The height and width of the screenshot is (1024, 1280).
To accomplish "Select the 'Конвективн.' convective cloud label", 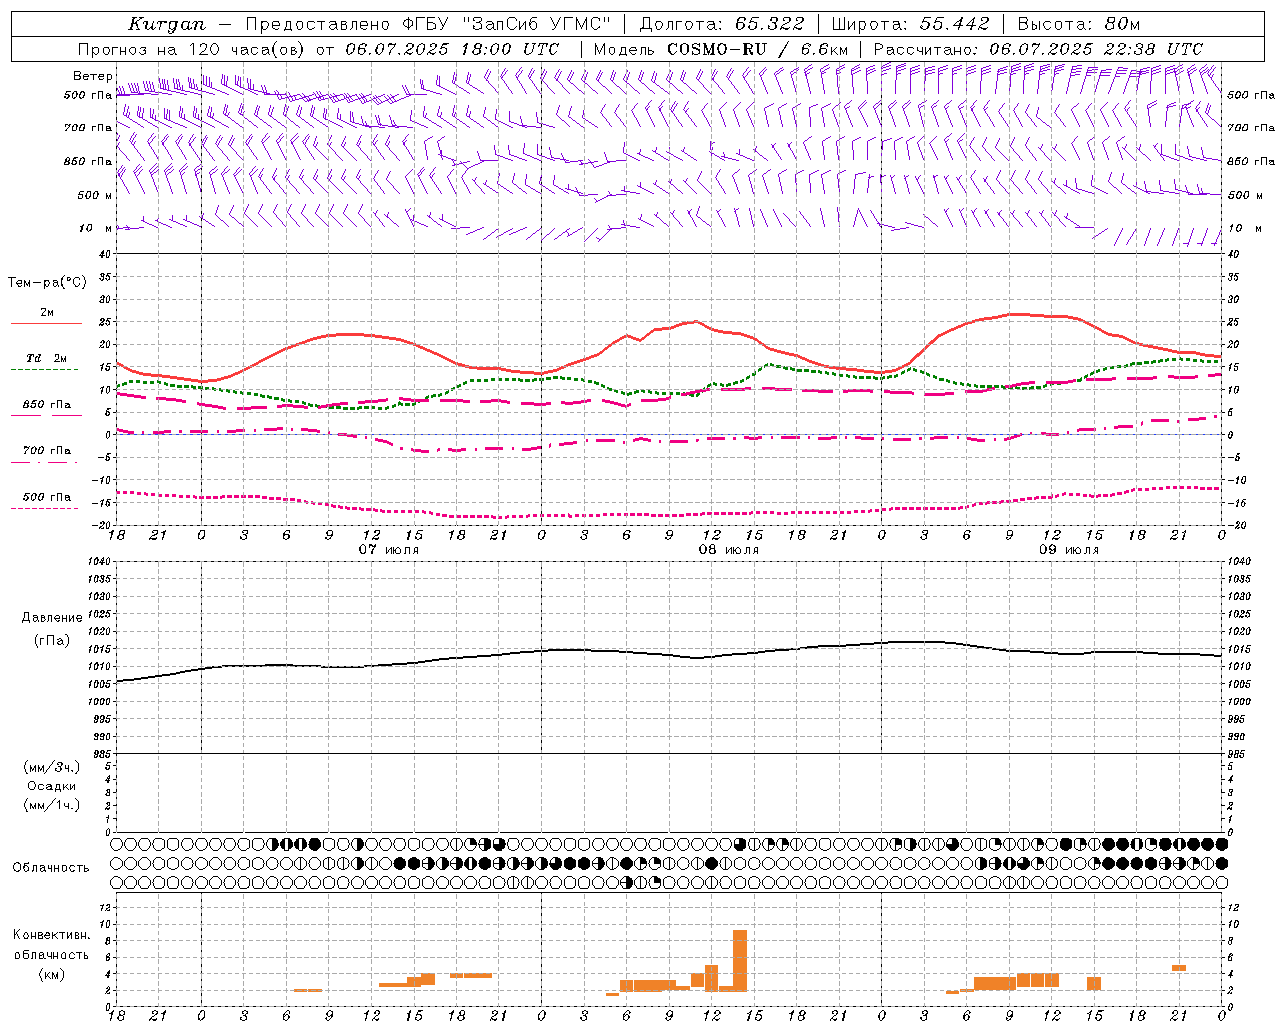I will [51, 935].
